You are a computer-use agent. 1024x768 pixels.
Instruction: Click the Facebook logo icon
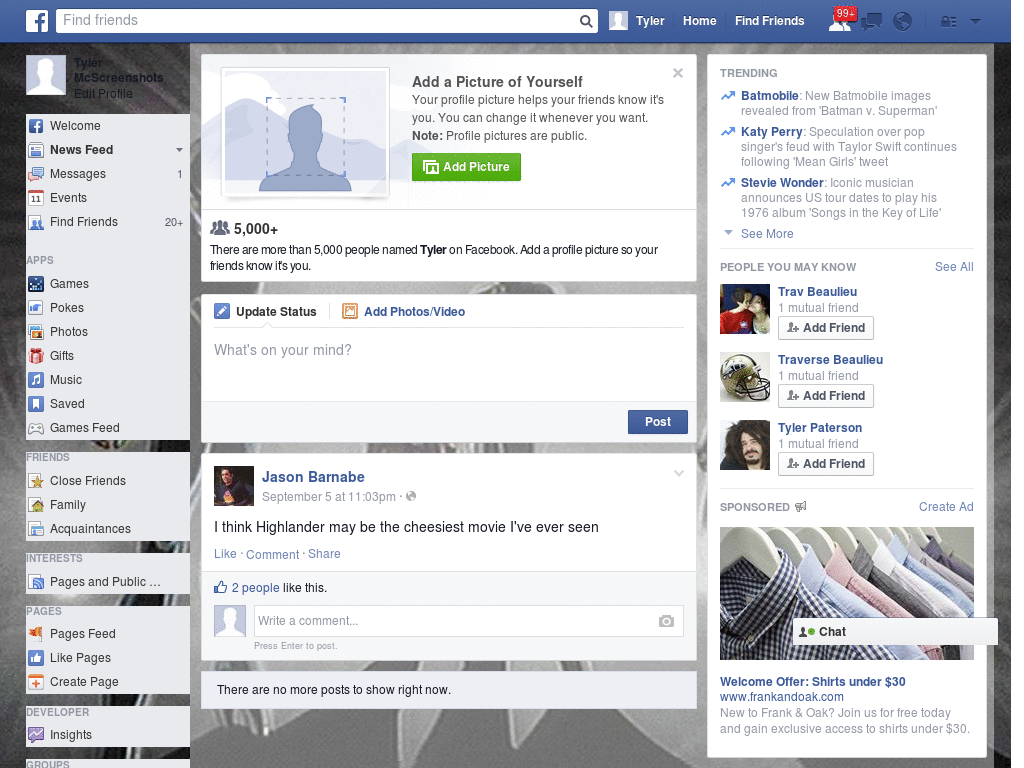pos(37,21)
